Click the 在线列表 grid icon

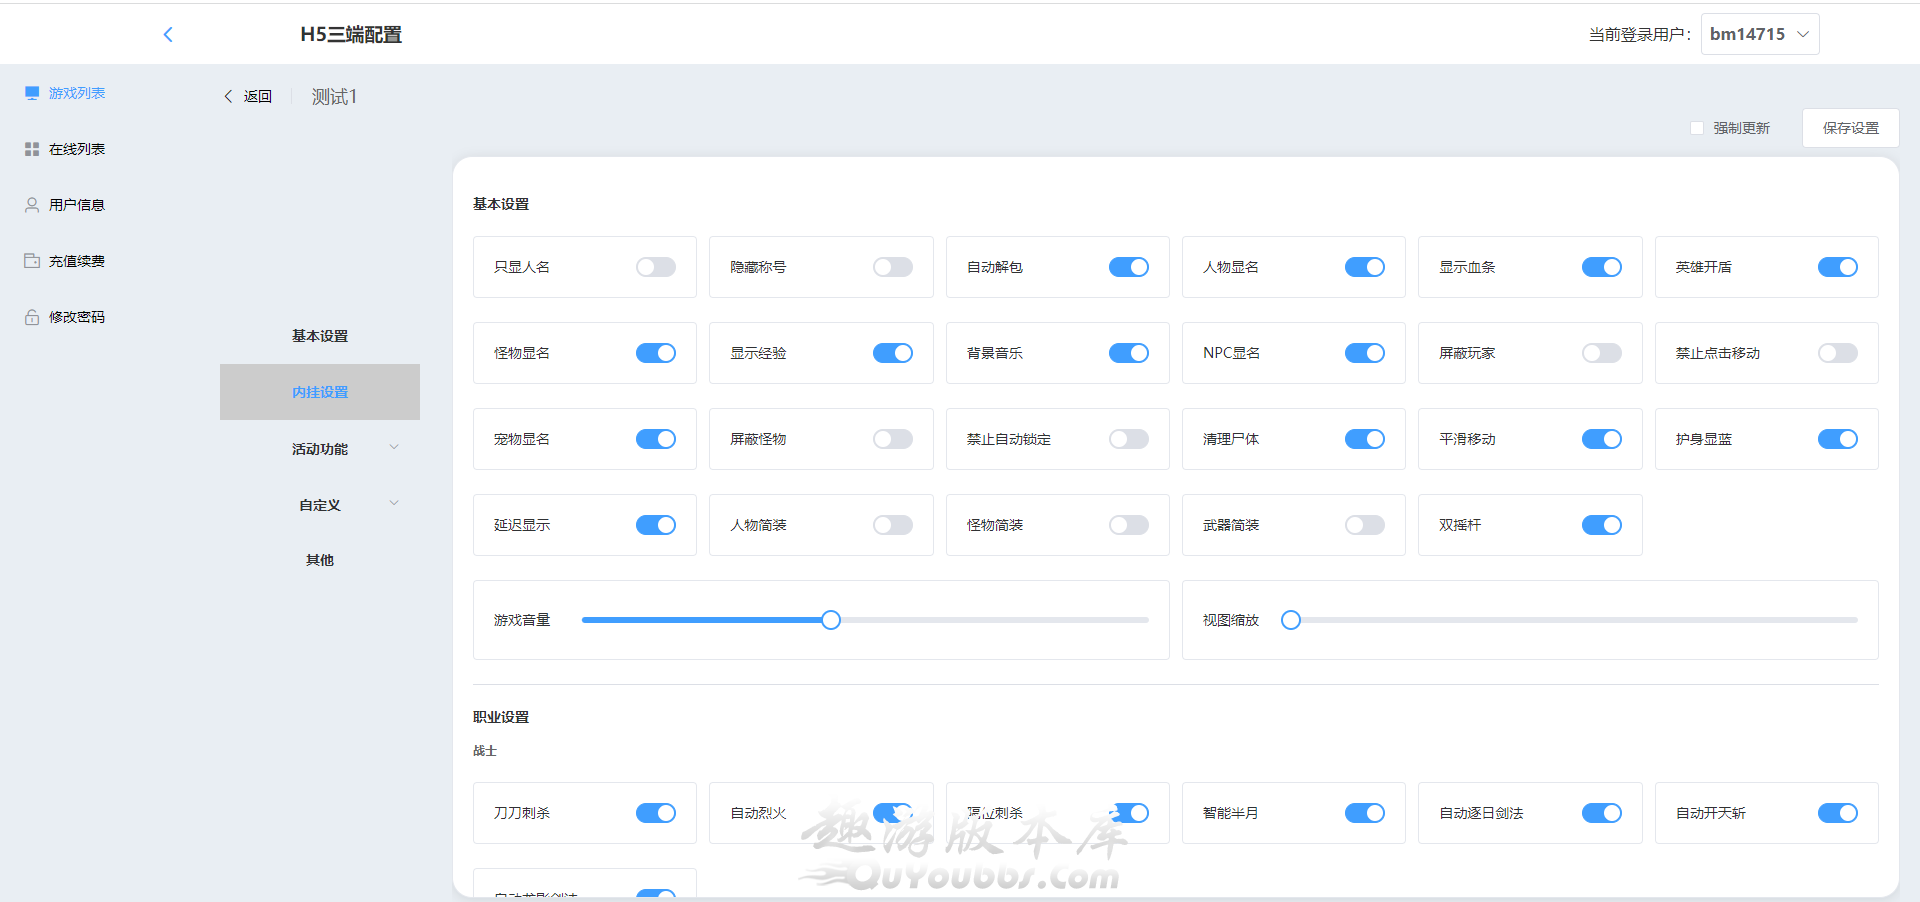click(32, 149)
